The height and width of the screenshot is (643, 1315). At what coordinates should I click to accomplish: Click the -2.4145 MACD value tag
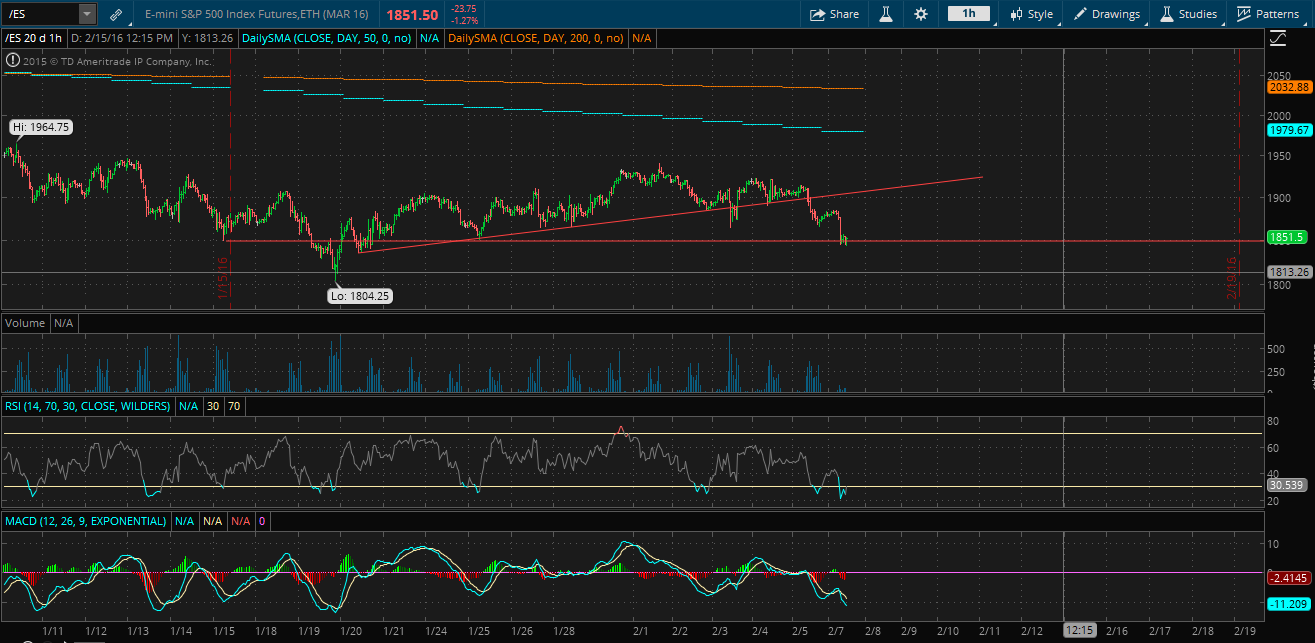click(1288, 577)
